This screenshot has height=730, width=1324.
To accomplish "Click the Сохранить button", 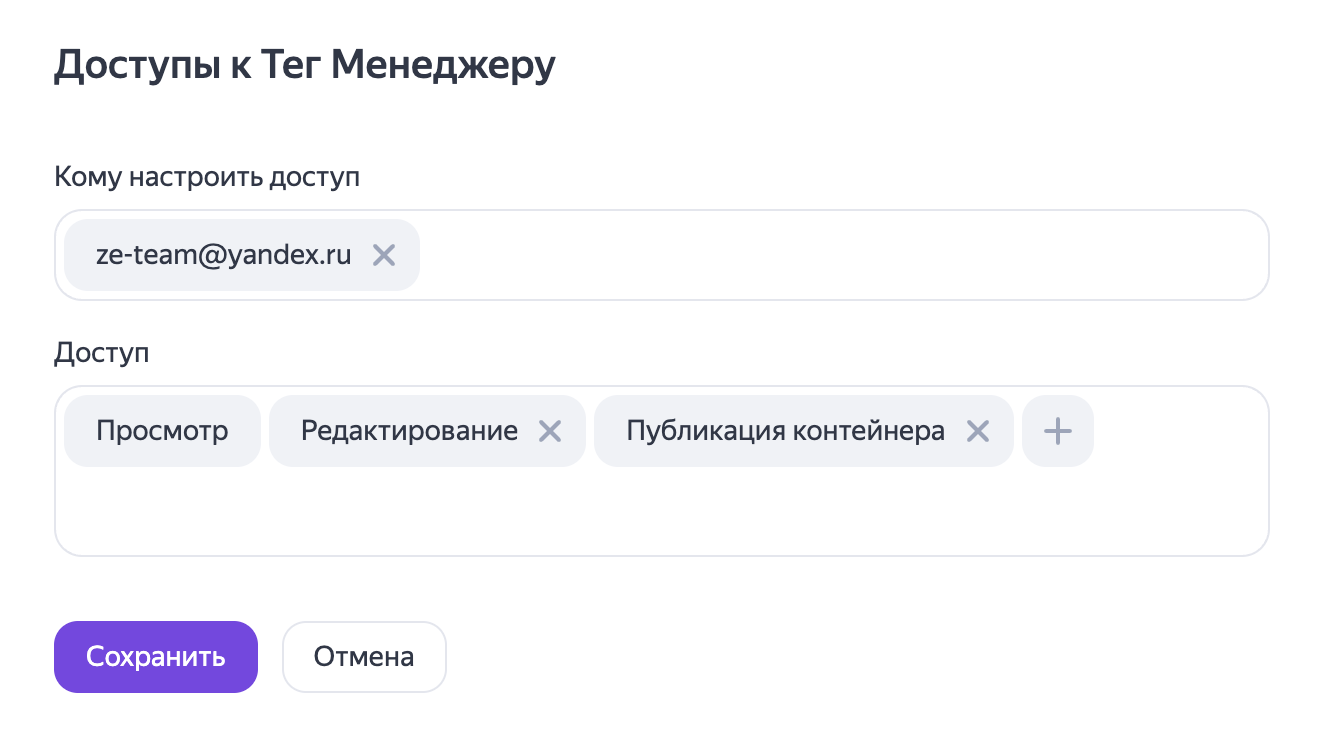I will 156,657.
